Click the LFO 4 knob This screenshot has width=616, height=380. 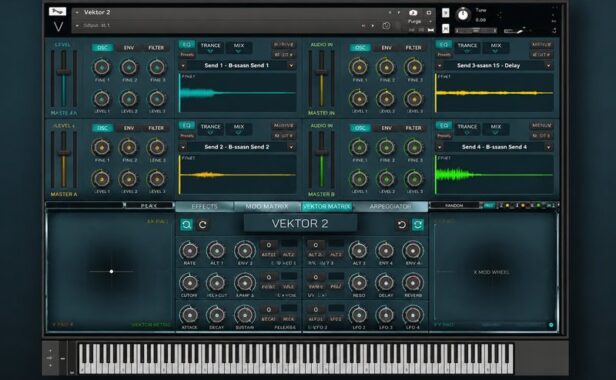click(x=412, y=315)
